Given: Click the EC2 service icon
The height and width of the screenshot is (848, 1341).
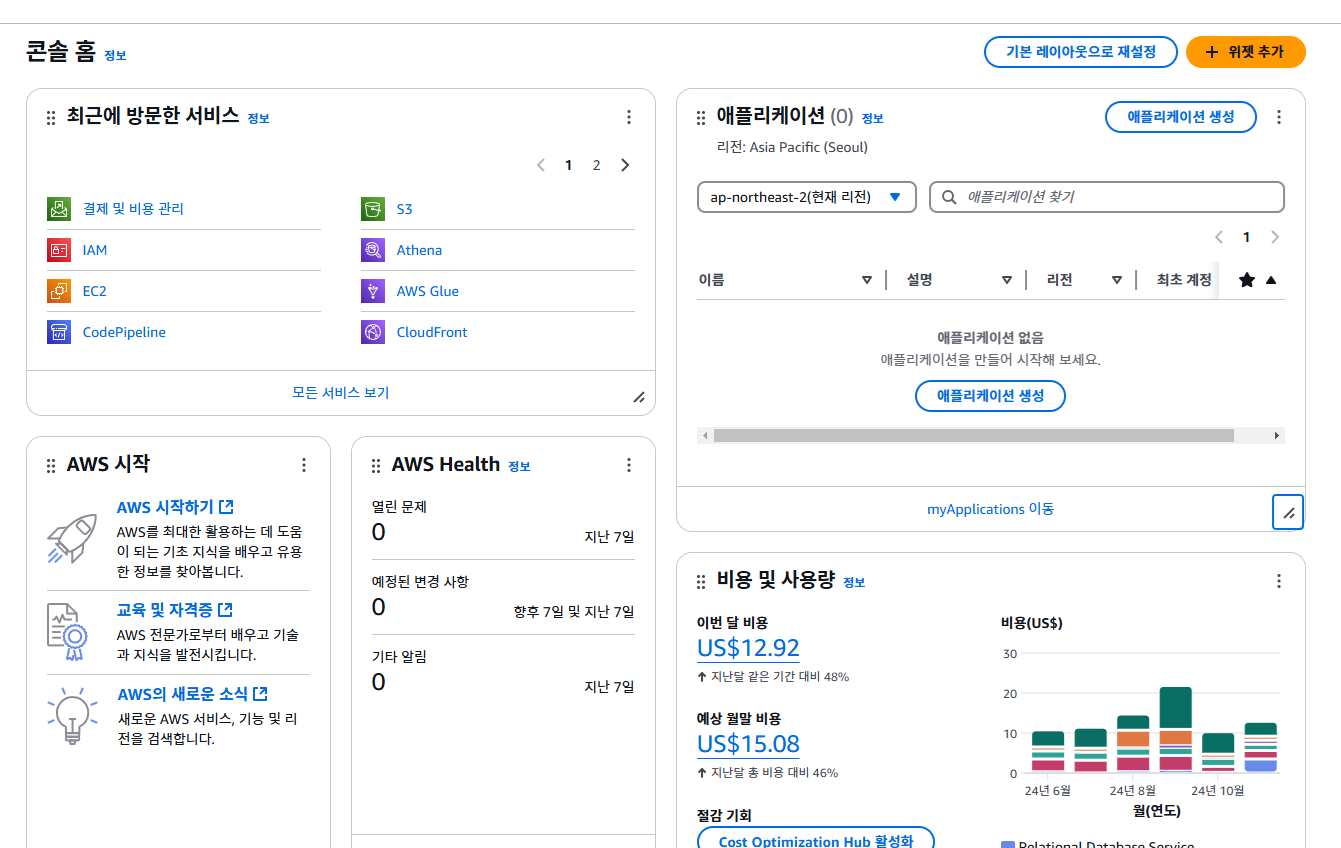Looking at the screenshot, I should coord(59,291).
